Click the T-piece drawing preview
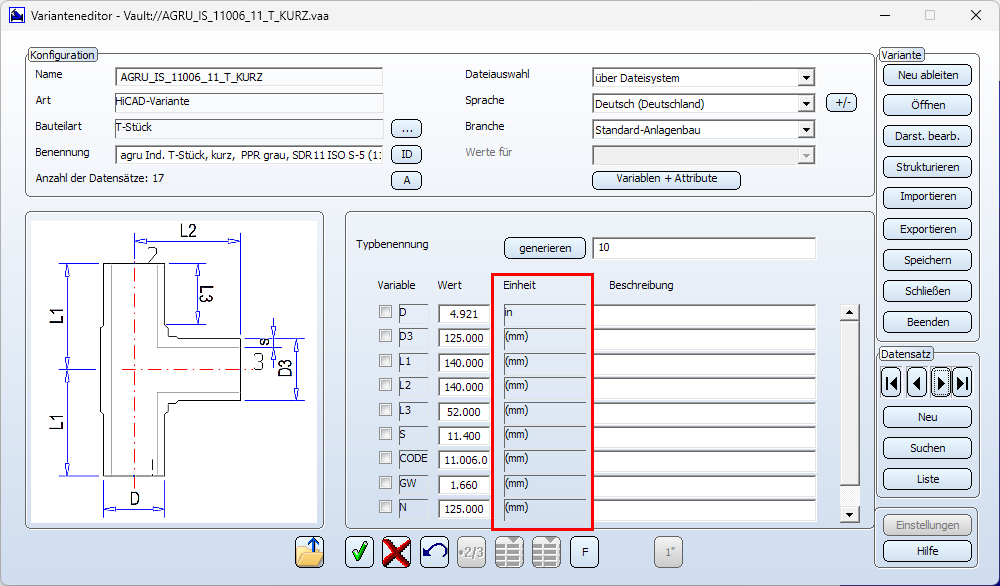This screenshot has height=586, width=1000. [x=174, y=372]
